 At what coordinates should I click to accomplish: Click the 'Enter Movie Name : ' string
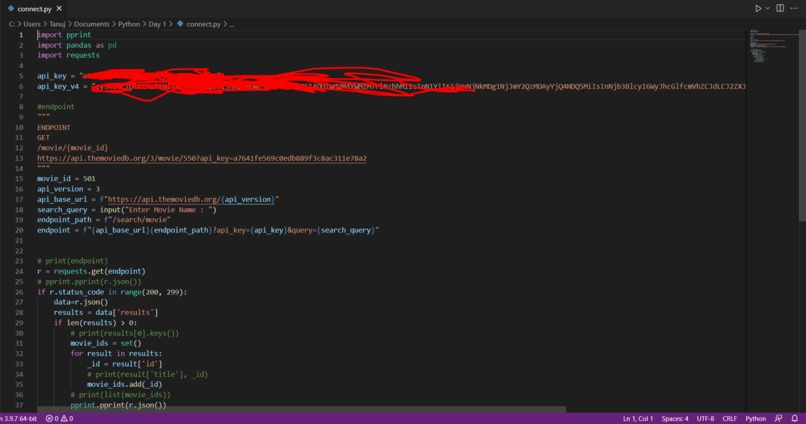pos(169,210)
